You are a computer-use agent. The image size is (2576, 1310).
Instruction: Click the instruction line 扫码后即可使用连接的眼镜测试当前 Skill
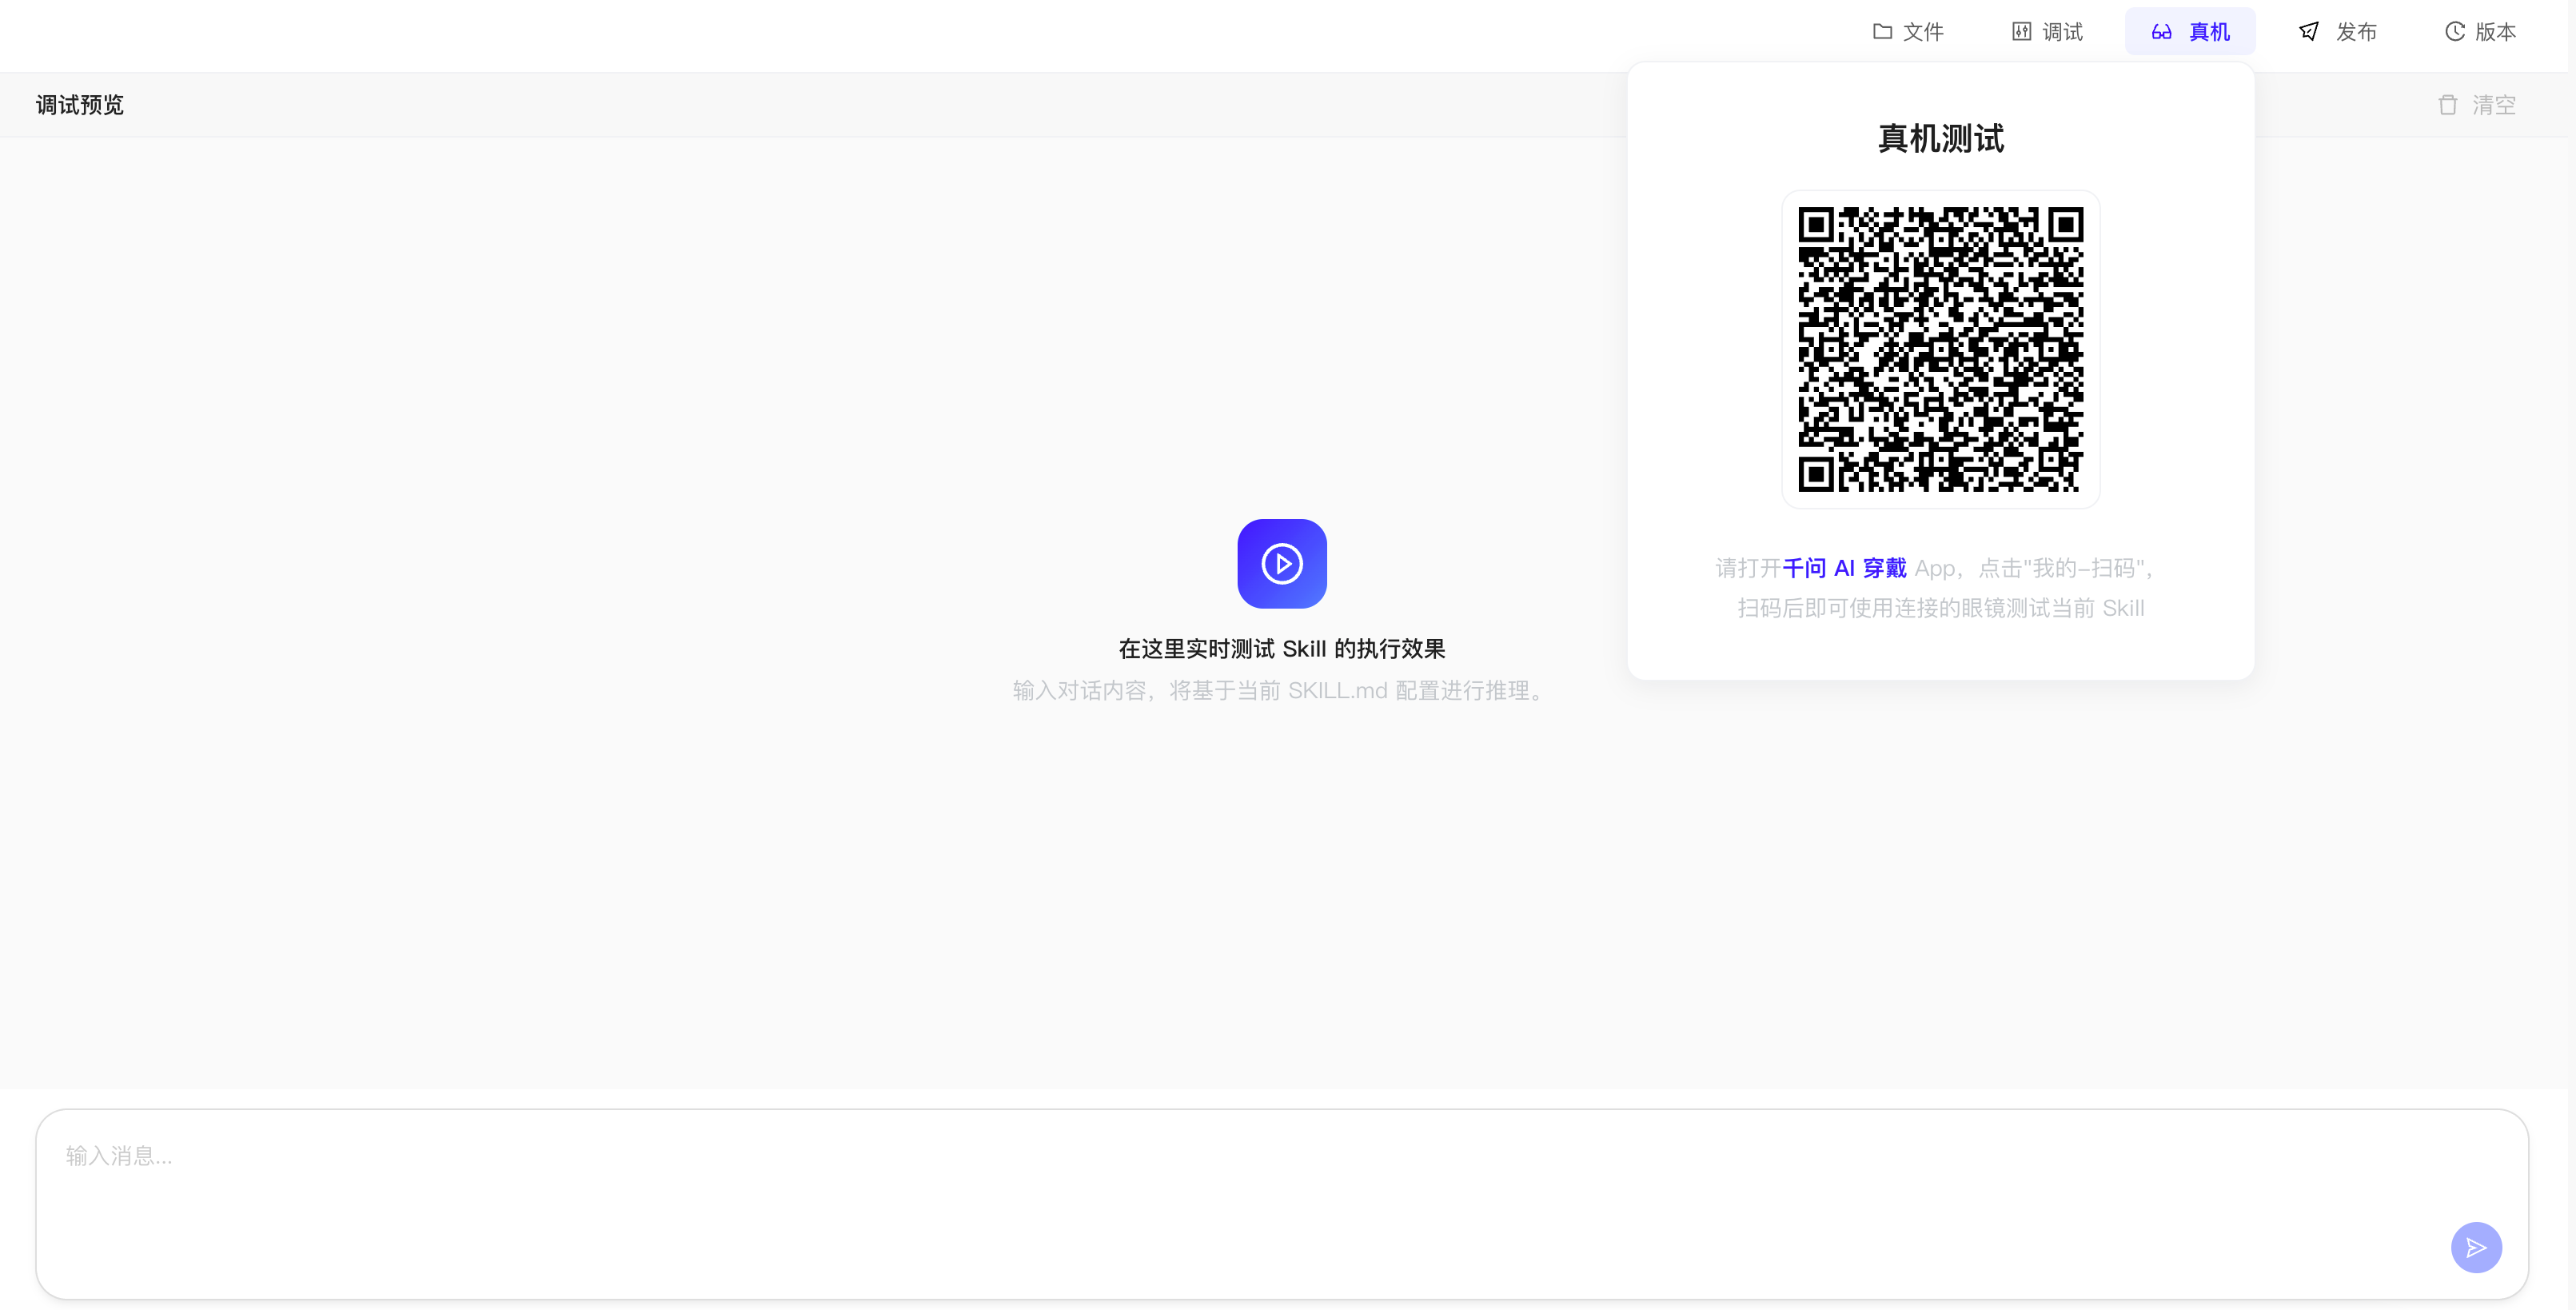point(1941,608)
